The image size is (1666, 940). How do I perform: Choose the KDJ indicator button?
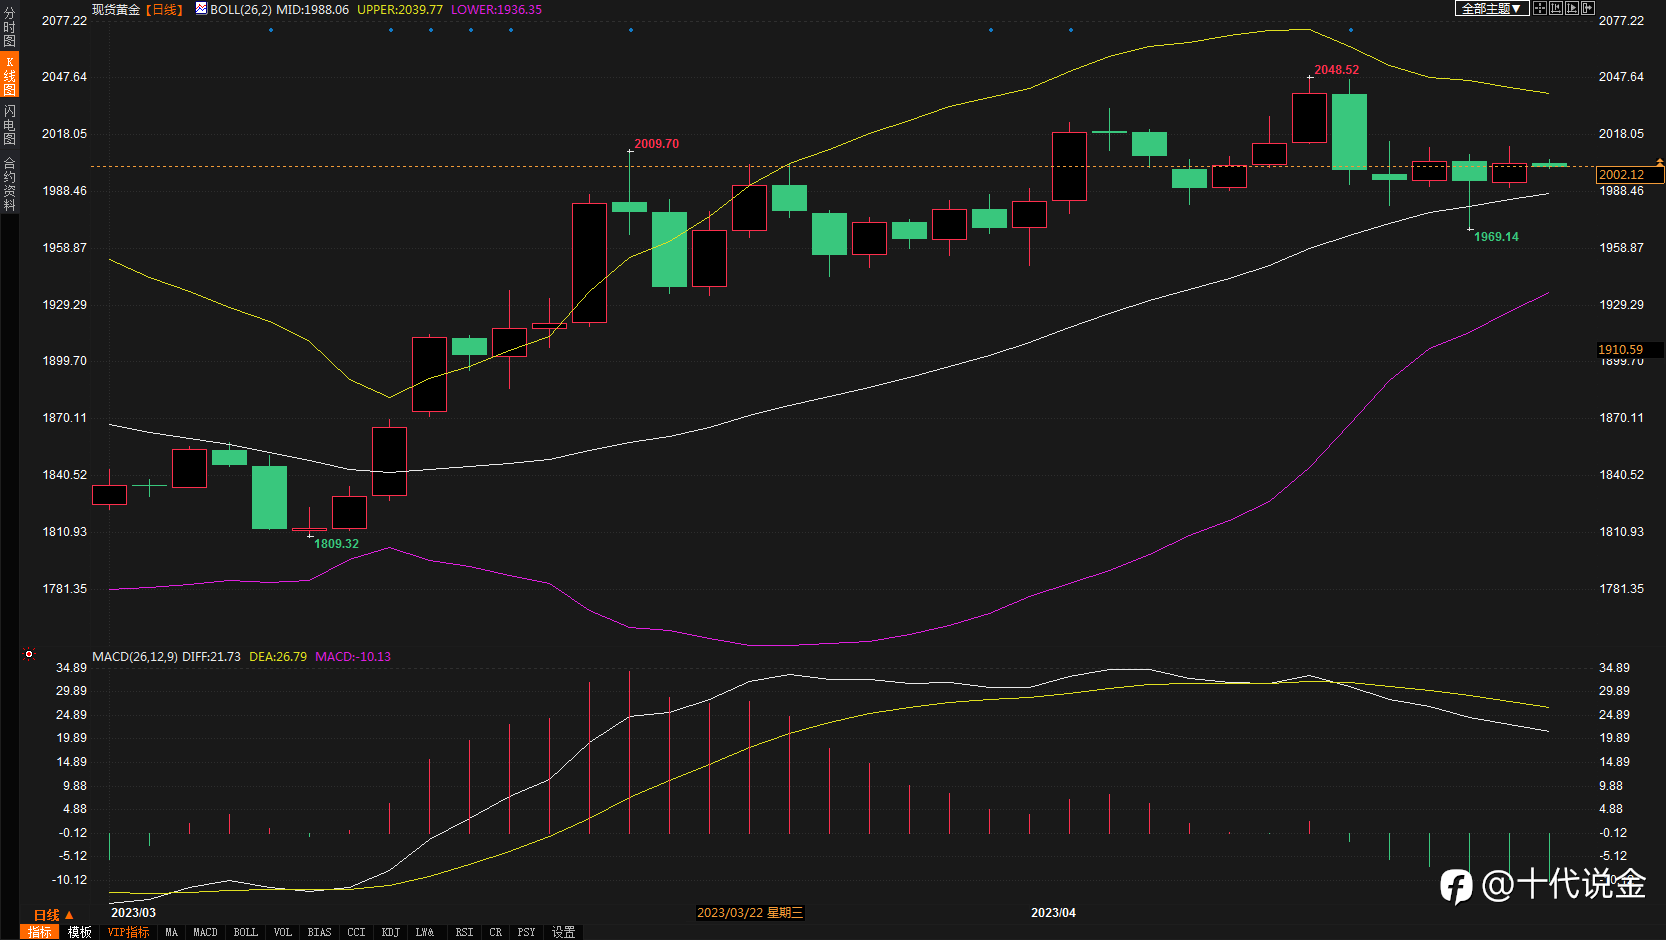[391, 932]
